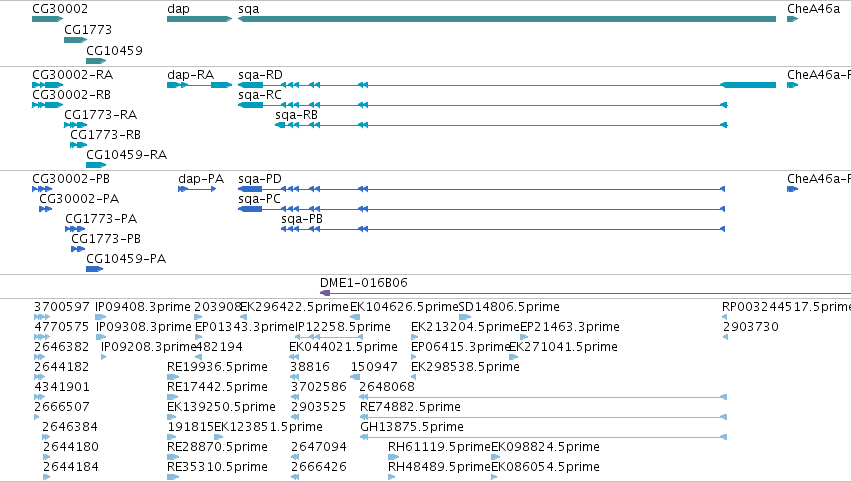851x482 pixels.
Task: Select the sqa-PC protein feature
Action: click(x=481, y=210)
